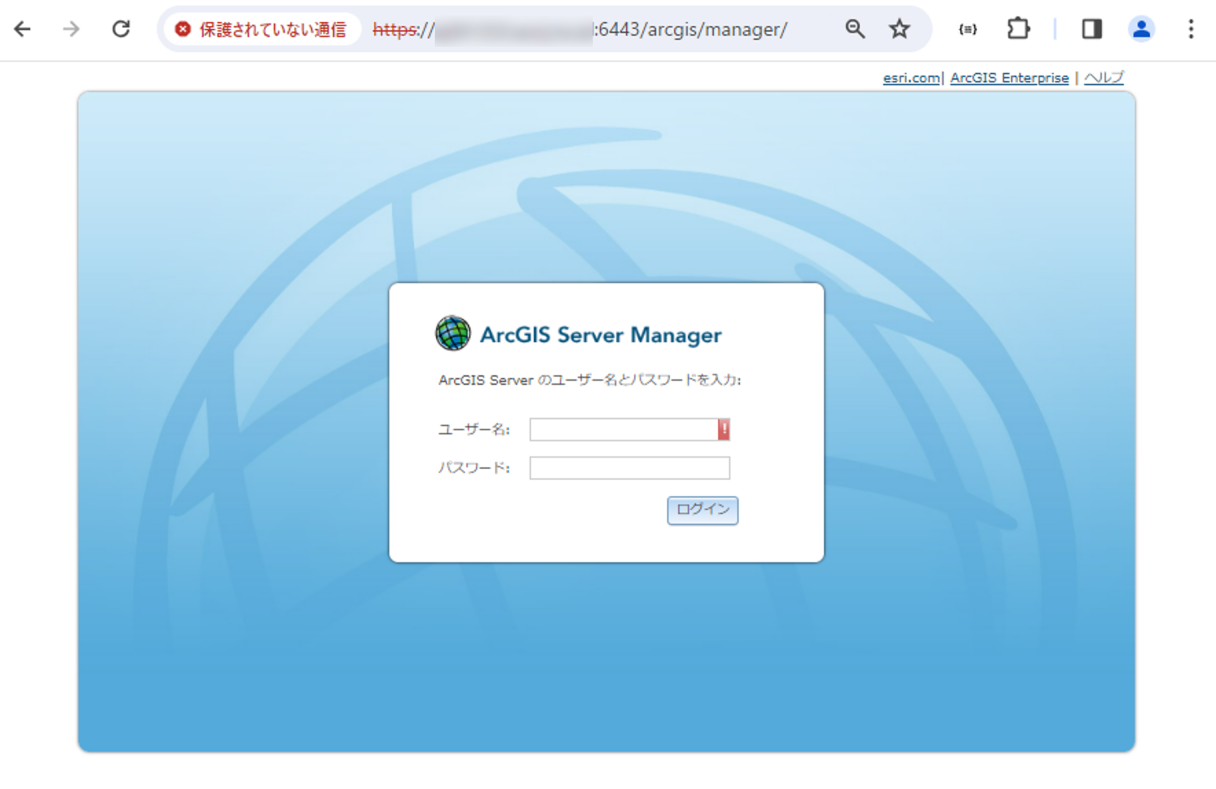
Task: Click the browser forward arrow
Action: click(x=71, y=29)
